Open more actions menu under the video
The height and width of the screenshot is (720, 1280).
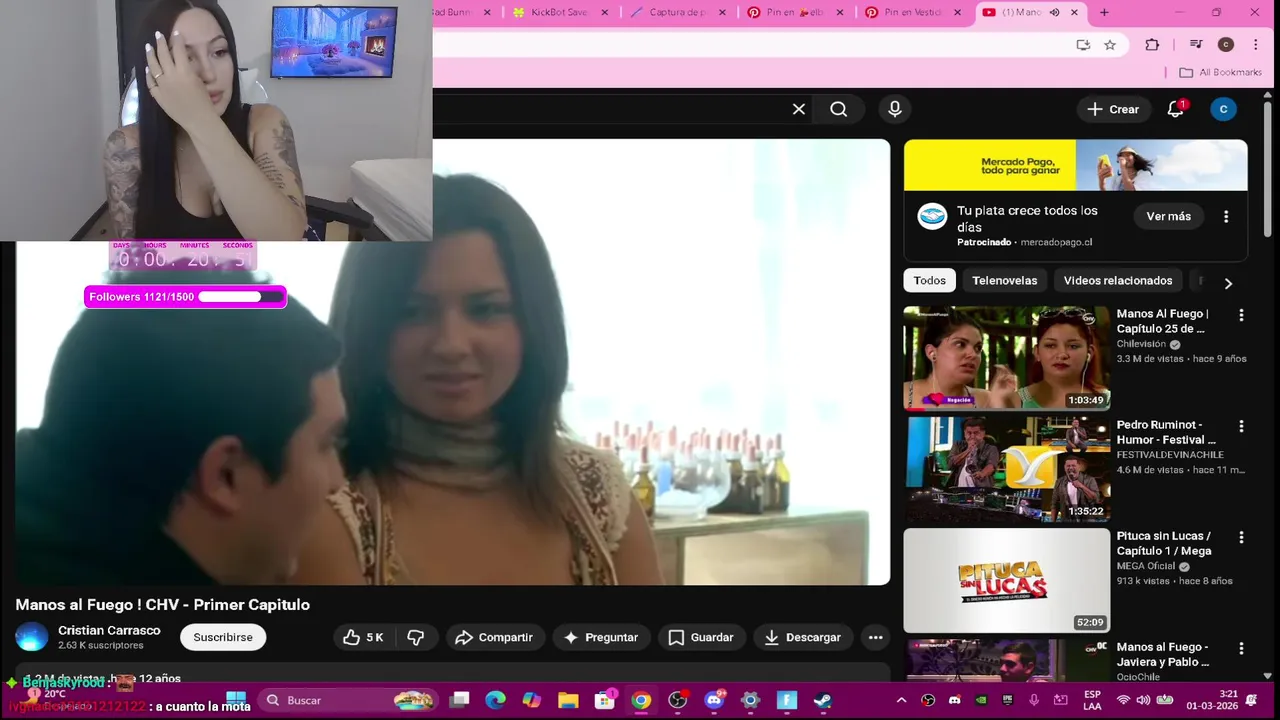(876, 637)
